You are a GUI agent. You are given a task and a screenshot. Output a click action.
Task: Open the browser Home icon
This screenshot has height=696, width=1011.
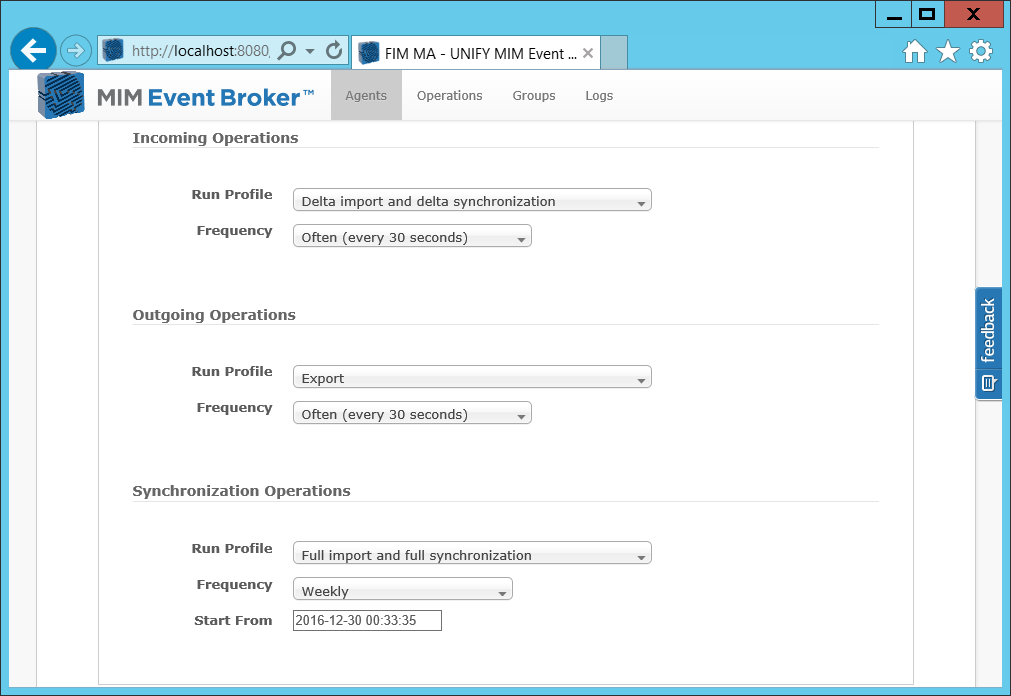click(x=914, y=51)
